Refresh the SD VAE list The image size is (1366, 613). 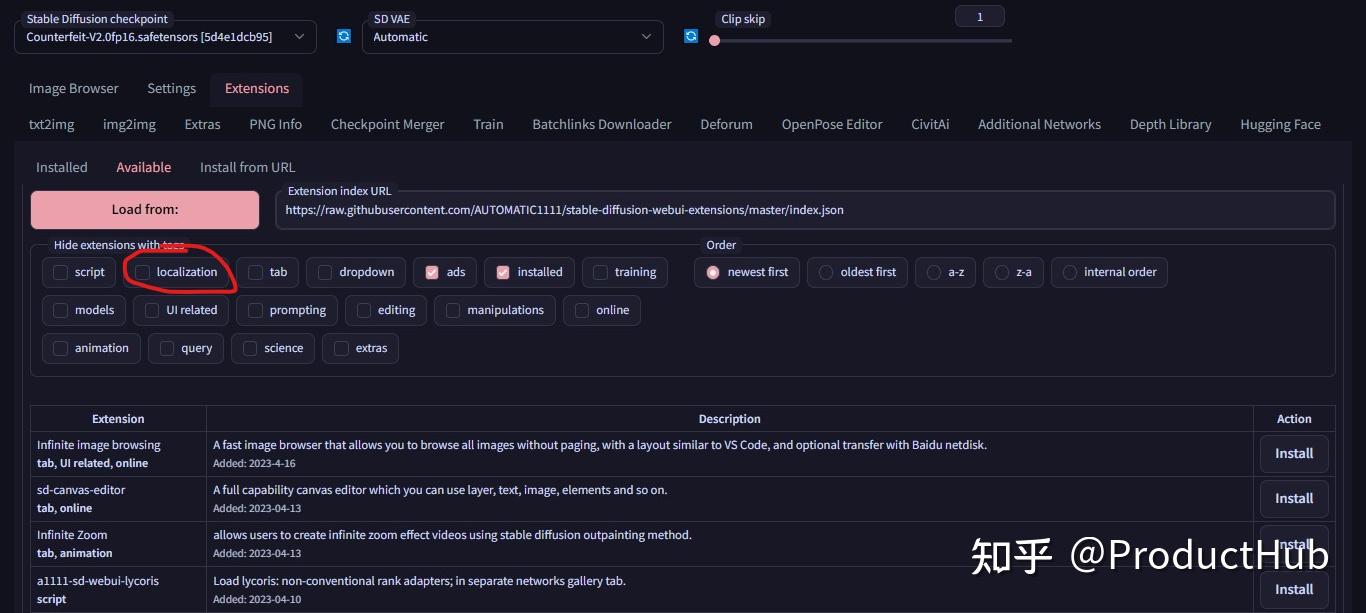(x=691, y=36)
